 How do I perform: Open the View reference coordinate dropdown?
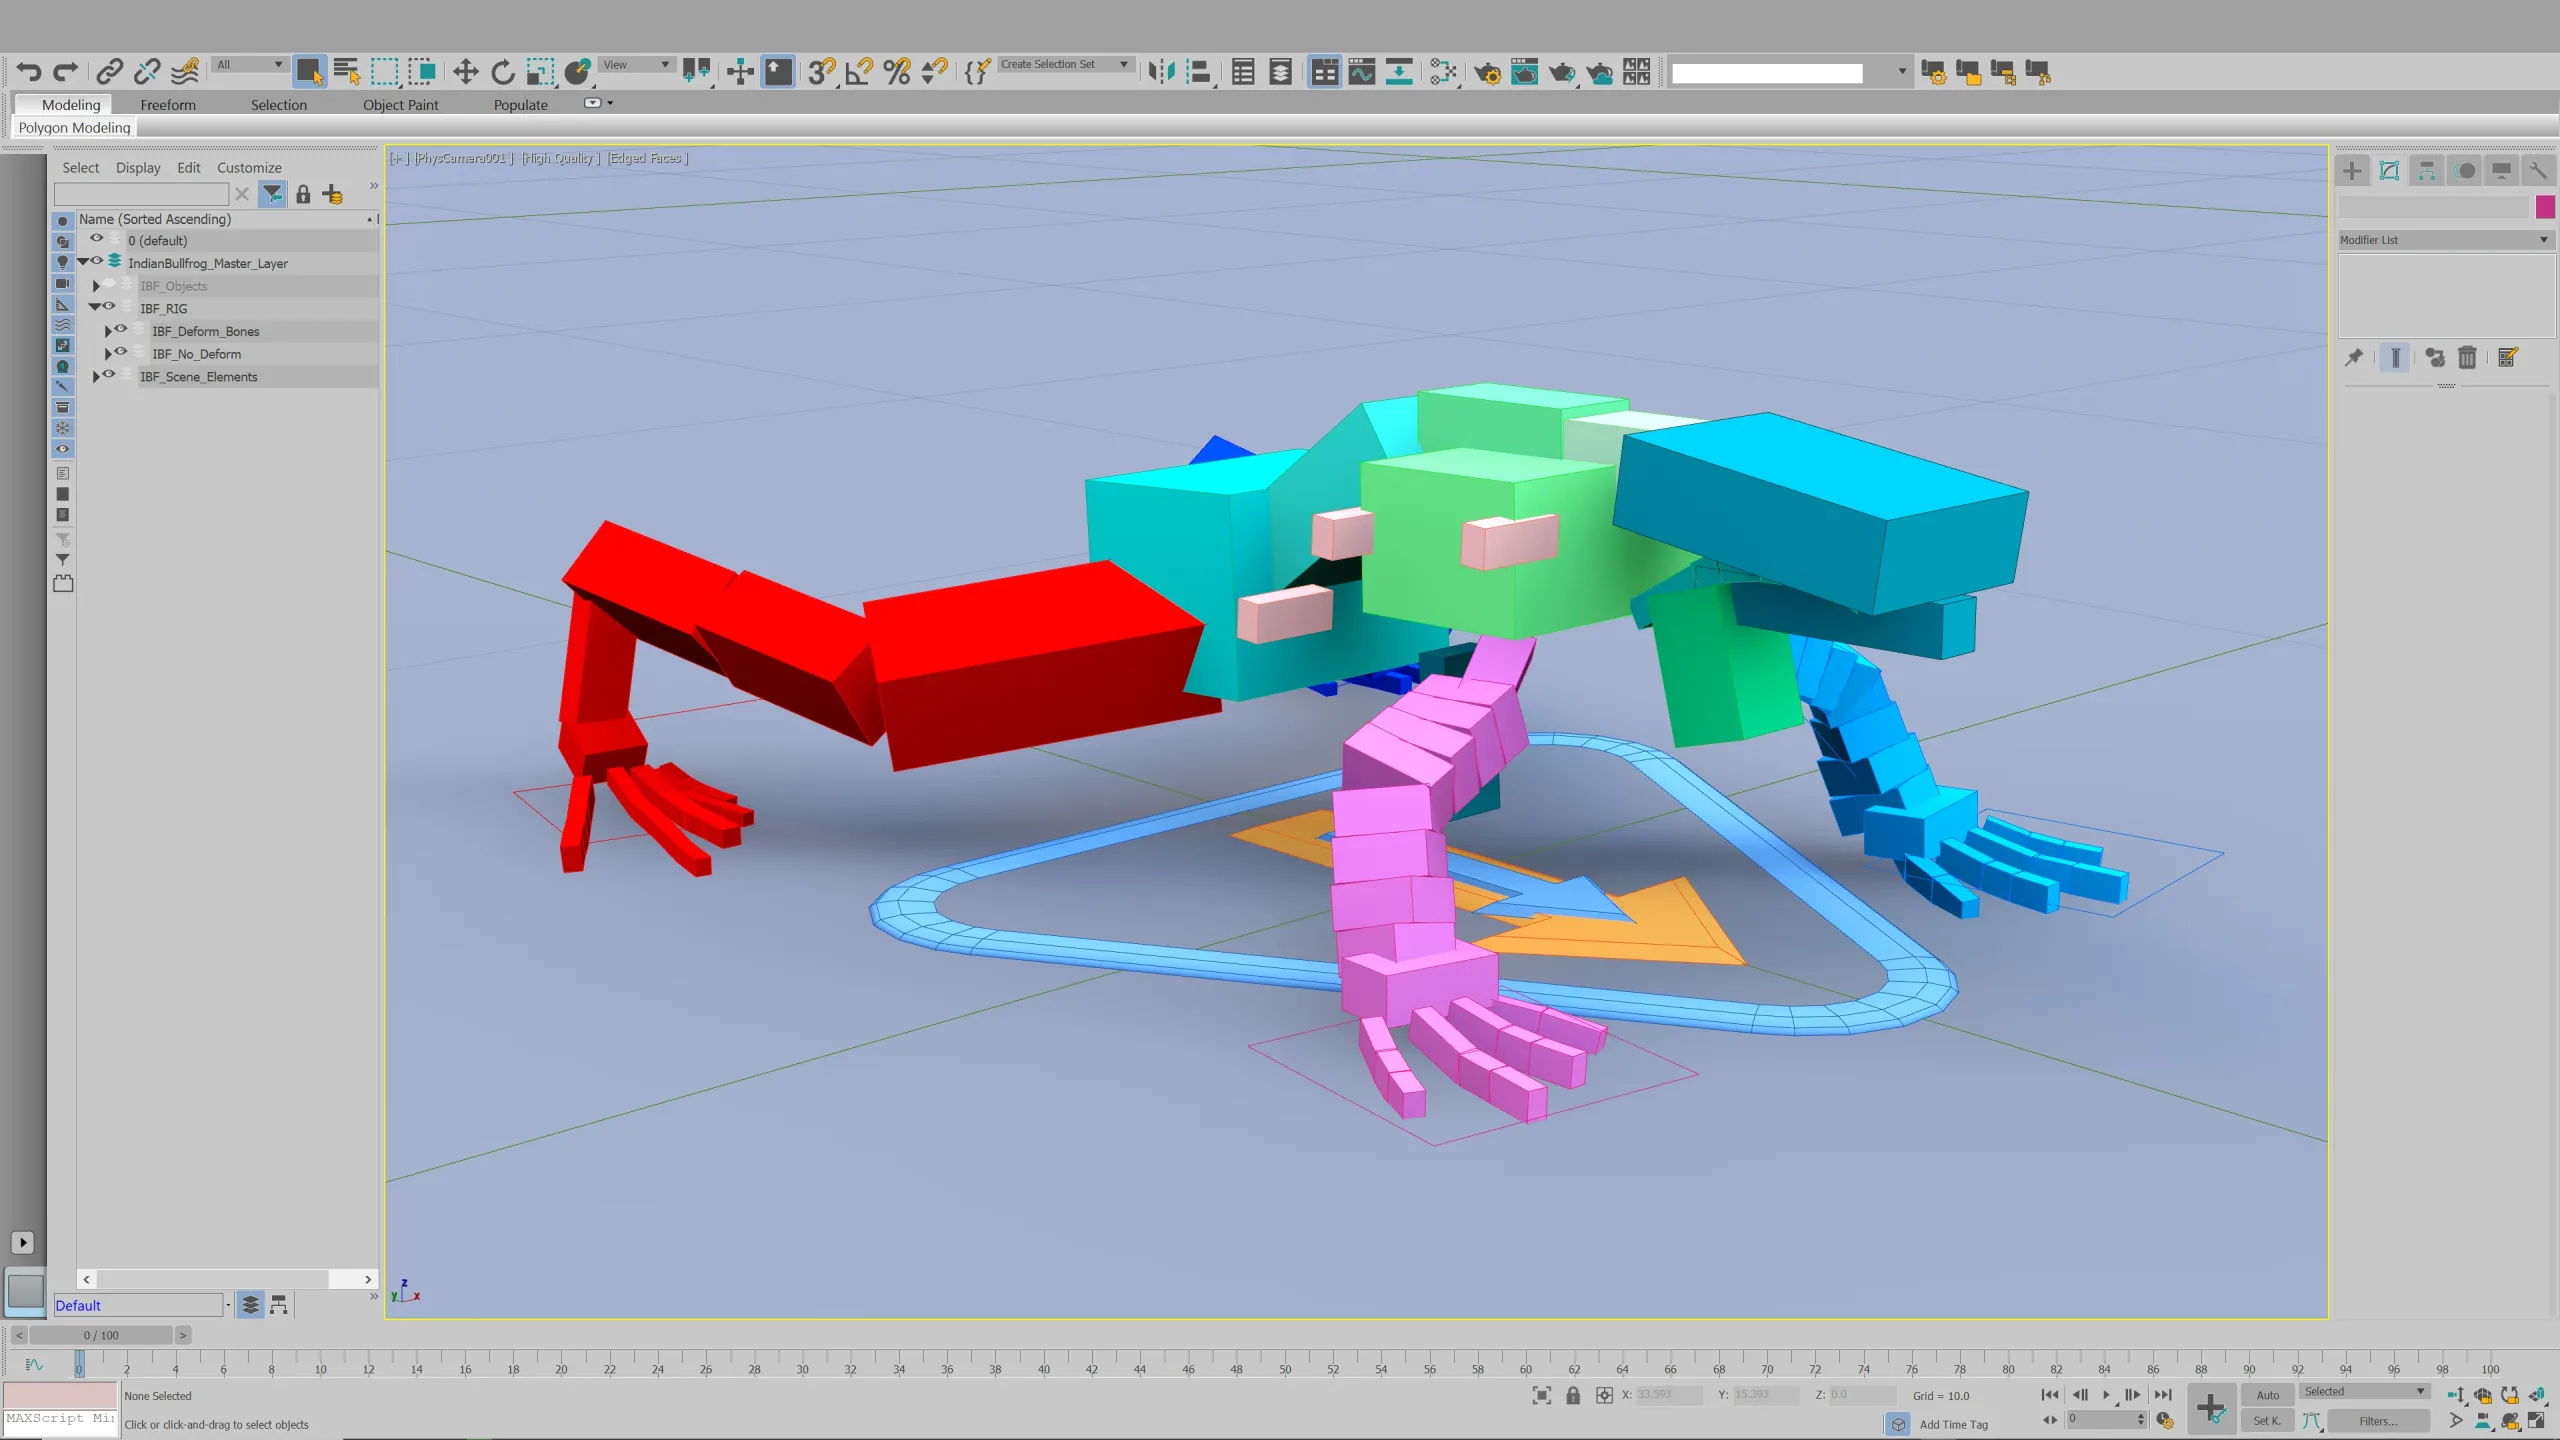coord(636,65)
